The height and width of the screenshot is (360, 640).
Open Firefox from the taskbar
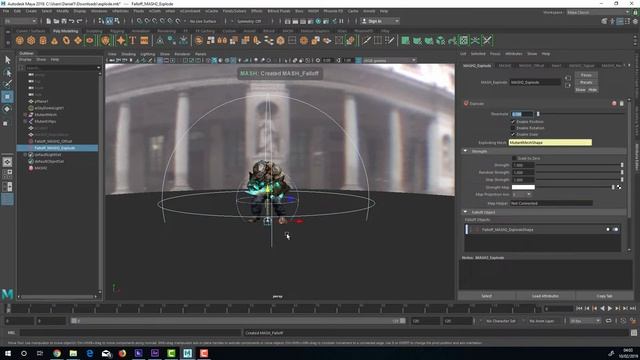point(122,353)
